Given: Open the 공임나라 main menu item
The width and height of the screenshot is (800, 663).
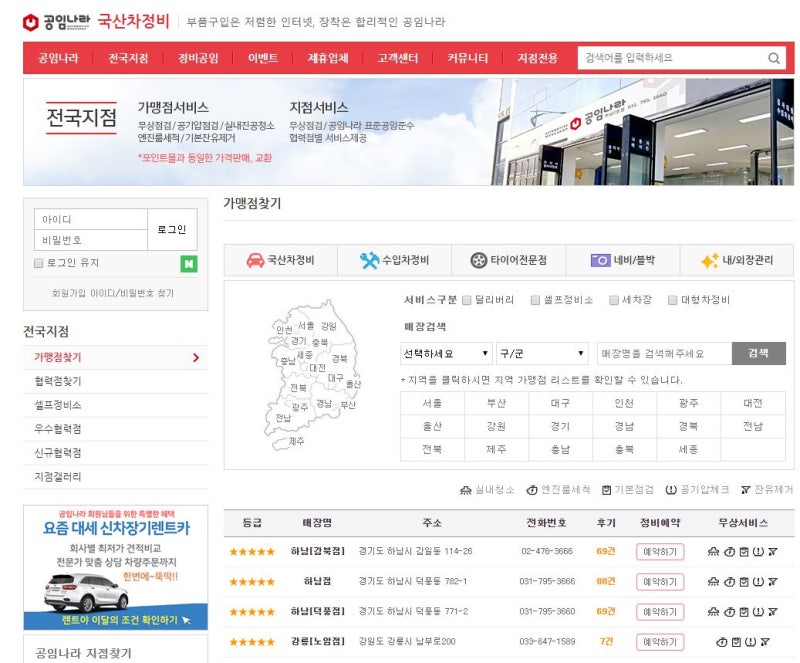Looking at the screenshot, I should coord(58,58).
